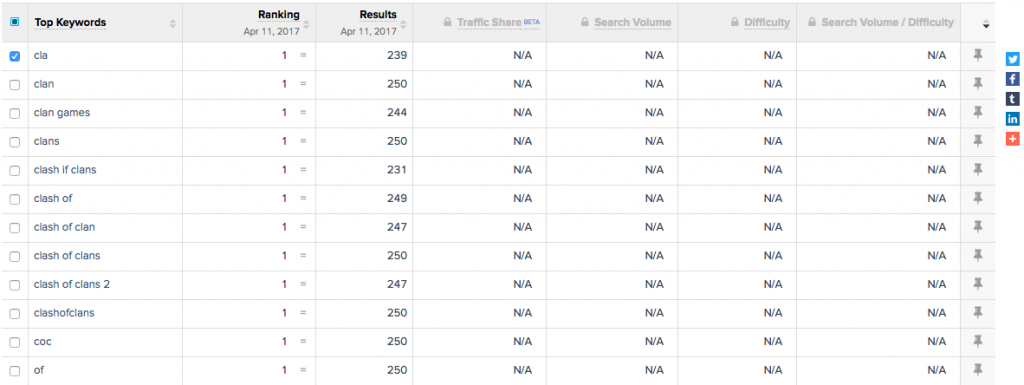Open more sharing options plus icon
This screenshot has height=385, width=1024.
(x=1012, y=139)
